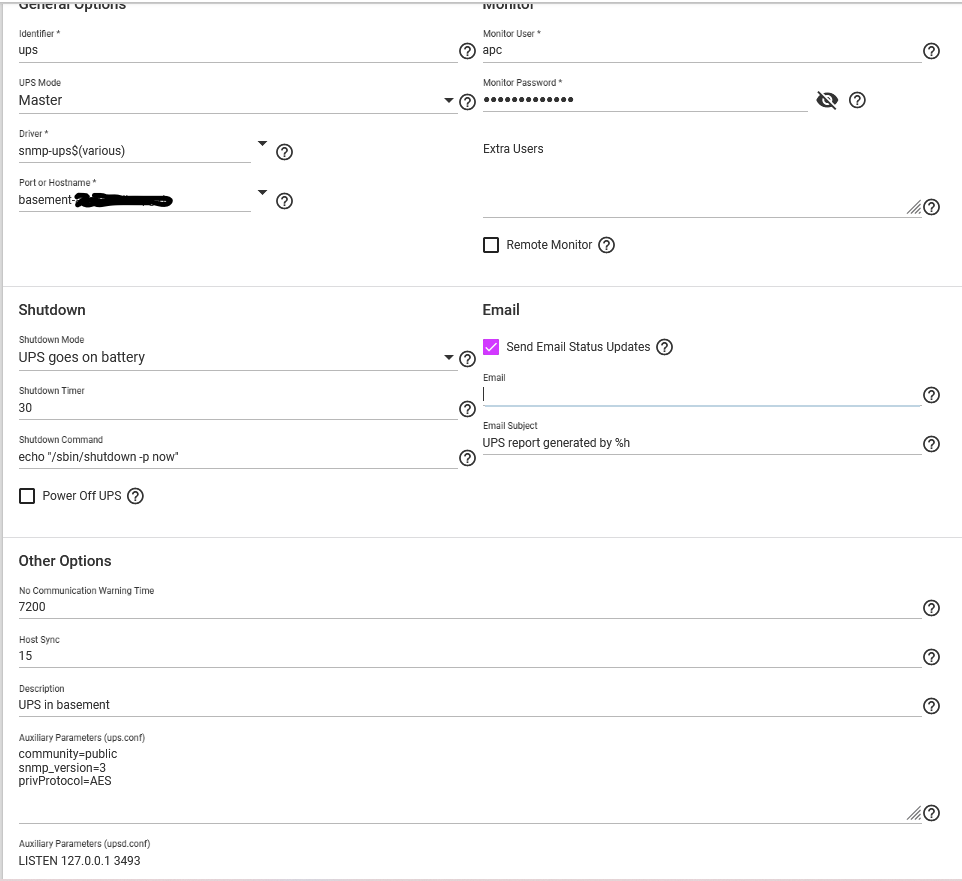
Task: Open help icon for Port or Hostname
Action: pos(284,201)
